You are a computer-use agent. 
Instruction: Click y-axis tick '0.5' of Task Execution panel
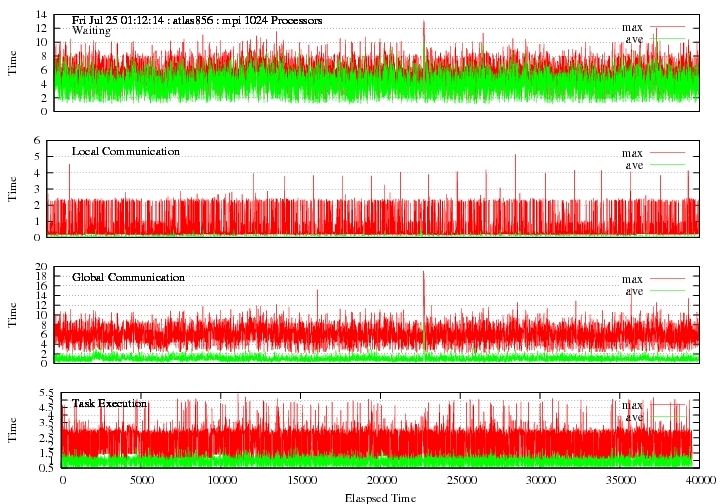[46, 468]
